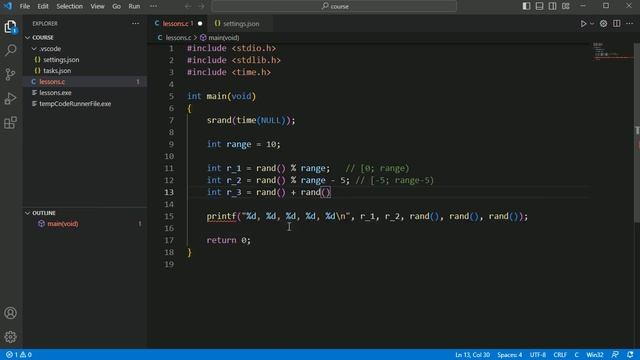Screen dimensions: 640x360
Task: Open run options dropdown arrow
Action: (592, 24)
